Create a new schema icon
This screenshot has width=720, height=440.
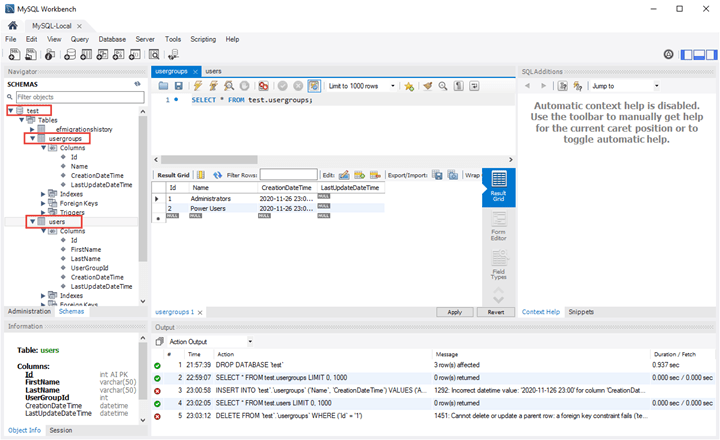[70, 55]
